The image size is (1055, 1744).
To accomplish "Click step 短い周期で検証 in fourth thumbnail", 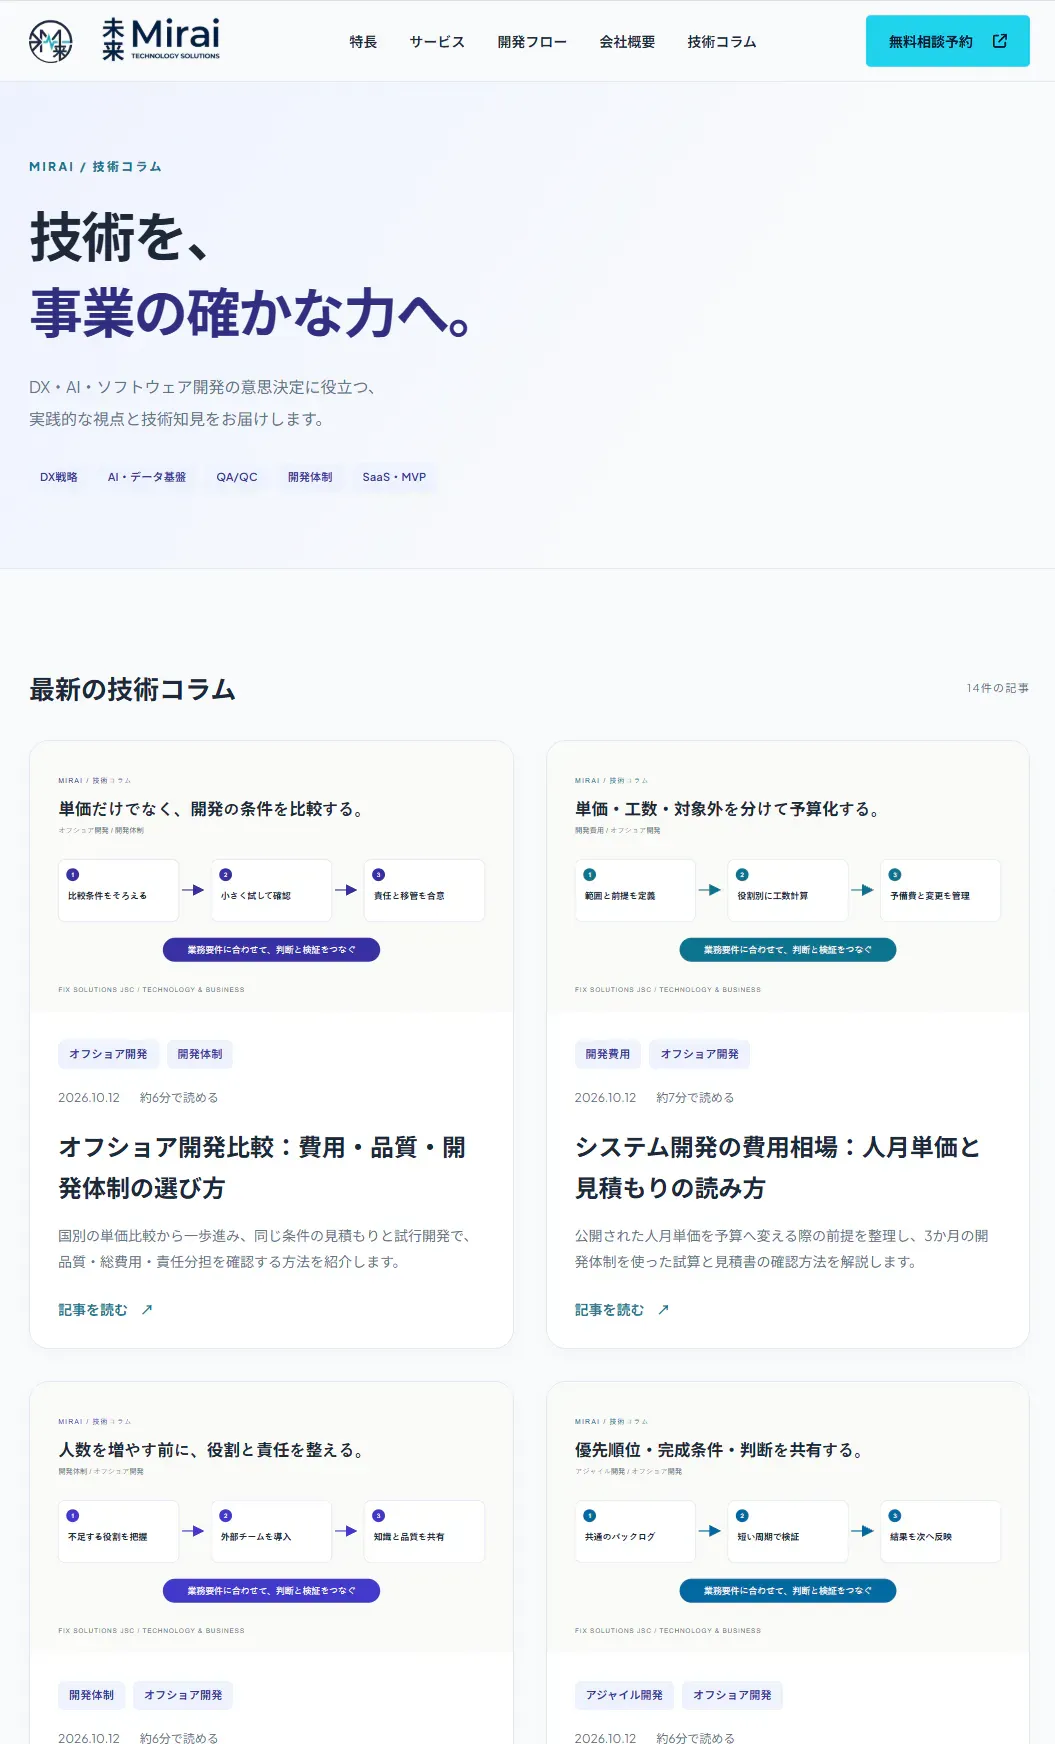I will pyautogui.click(x=788, y=1531).
